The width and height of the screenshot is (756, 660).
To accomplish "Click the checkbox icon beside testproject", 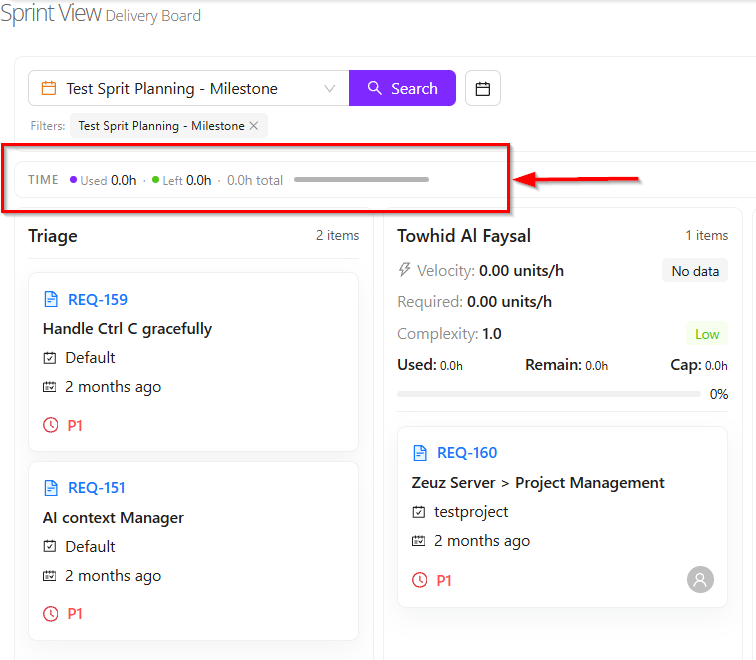I will pyautogui.click(x=419, y=512).
